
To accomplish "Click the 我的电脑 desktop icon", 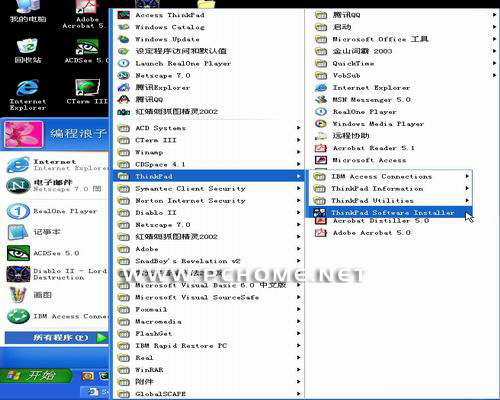I will (x=27, y=6).
